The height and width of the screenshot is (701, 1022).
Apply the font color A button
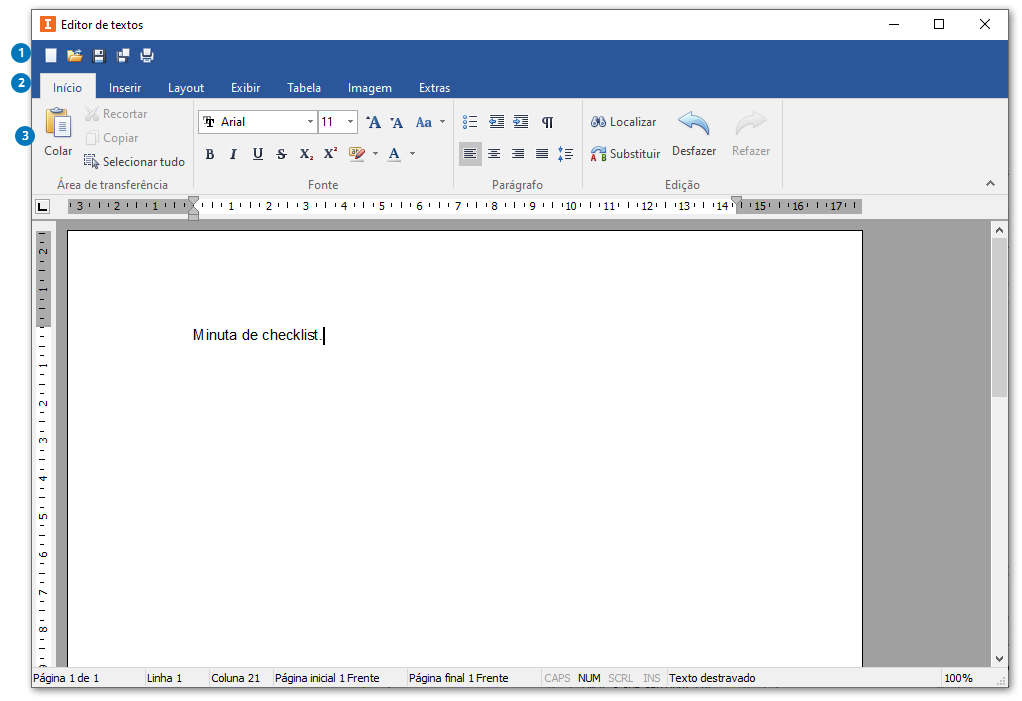[x=394, y=154]
